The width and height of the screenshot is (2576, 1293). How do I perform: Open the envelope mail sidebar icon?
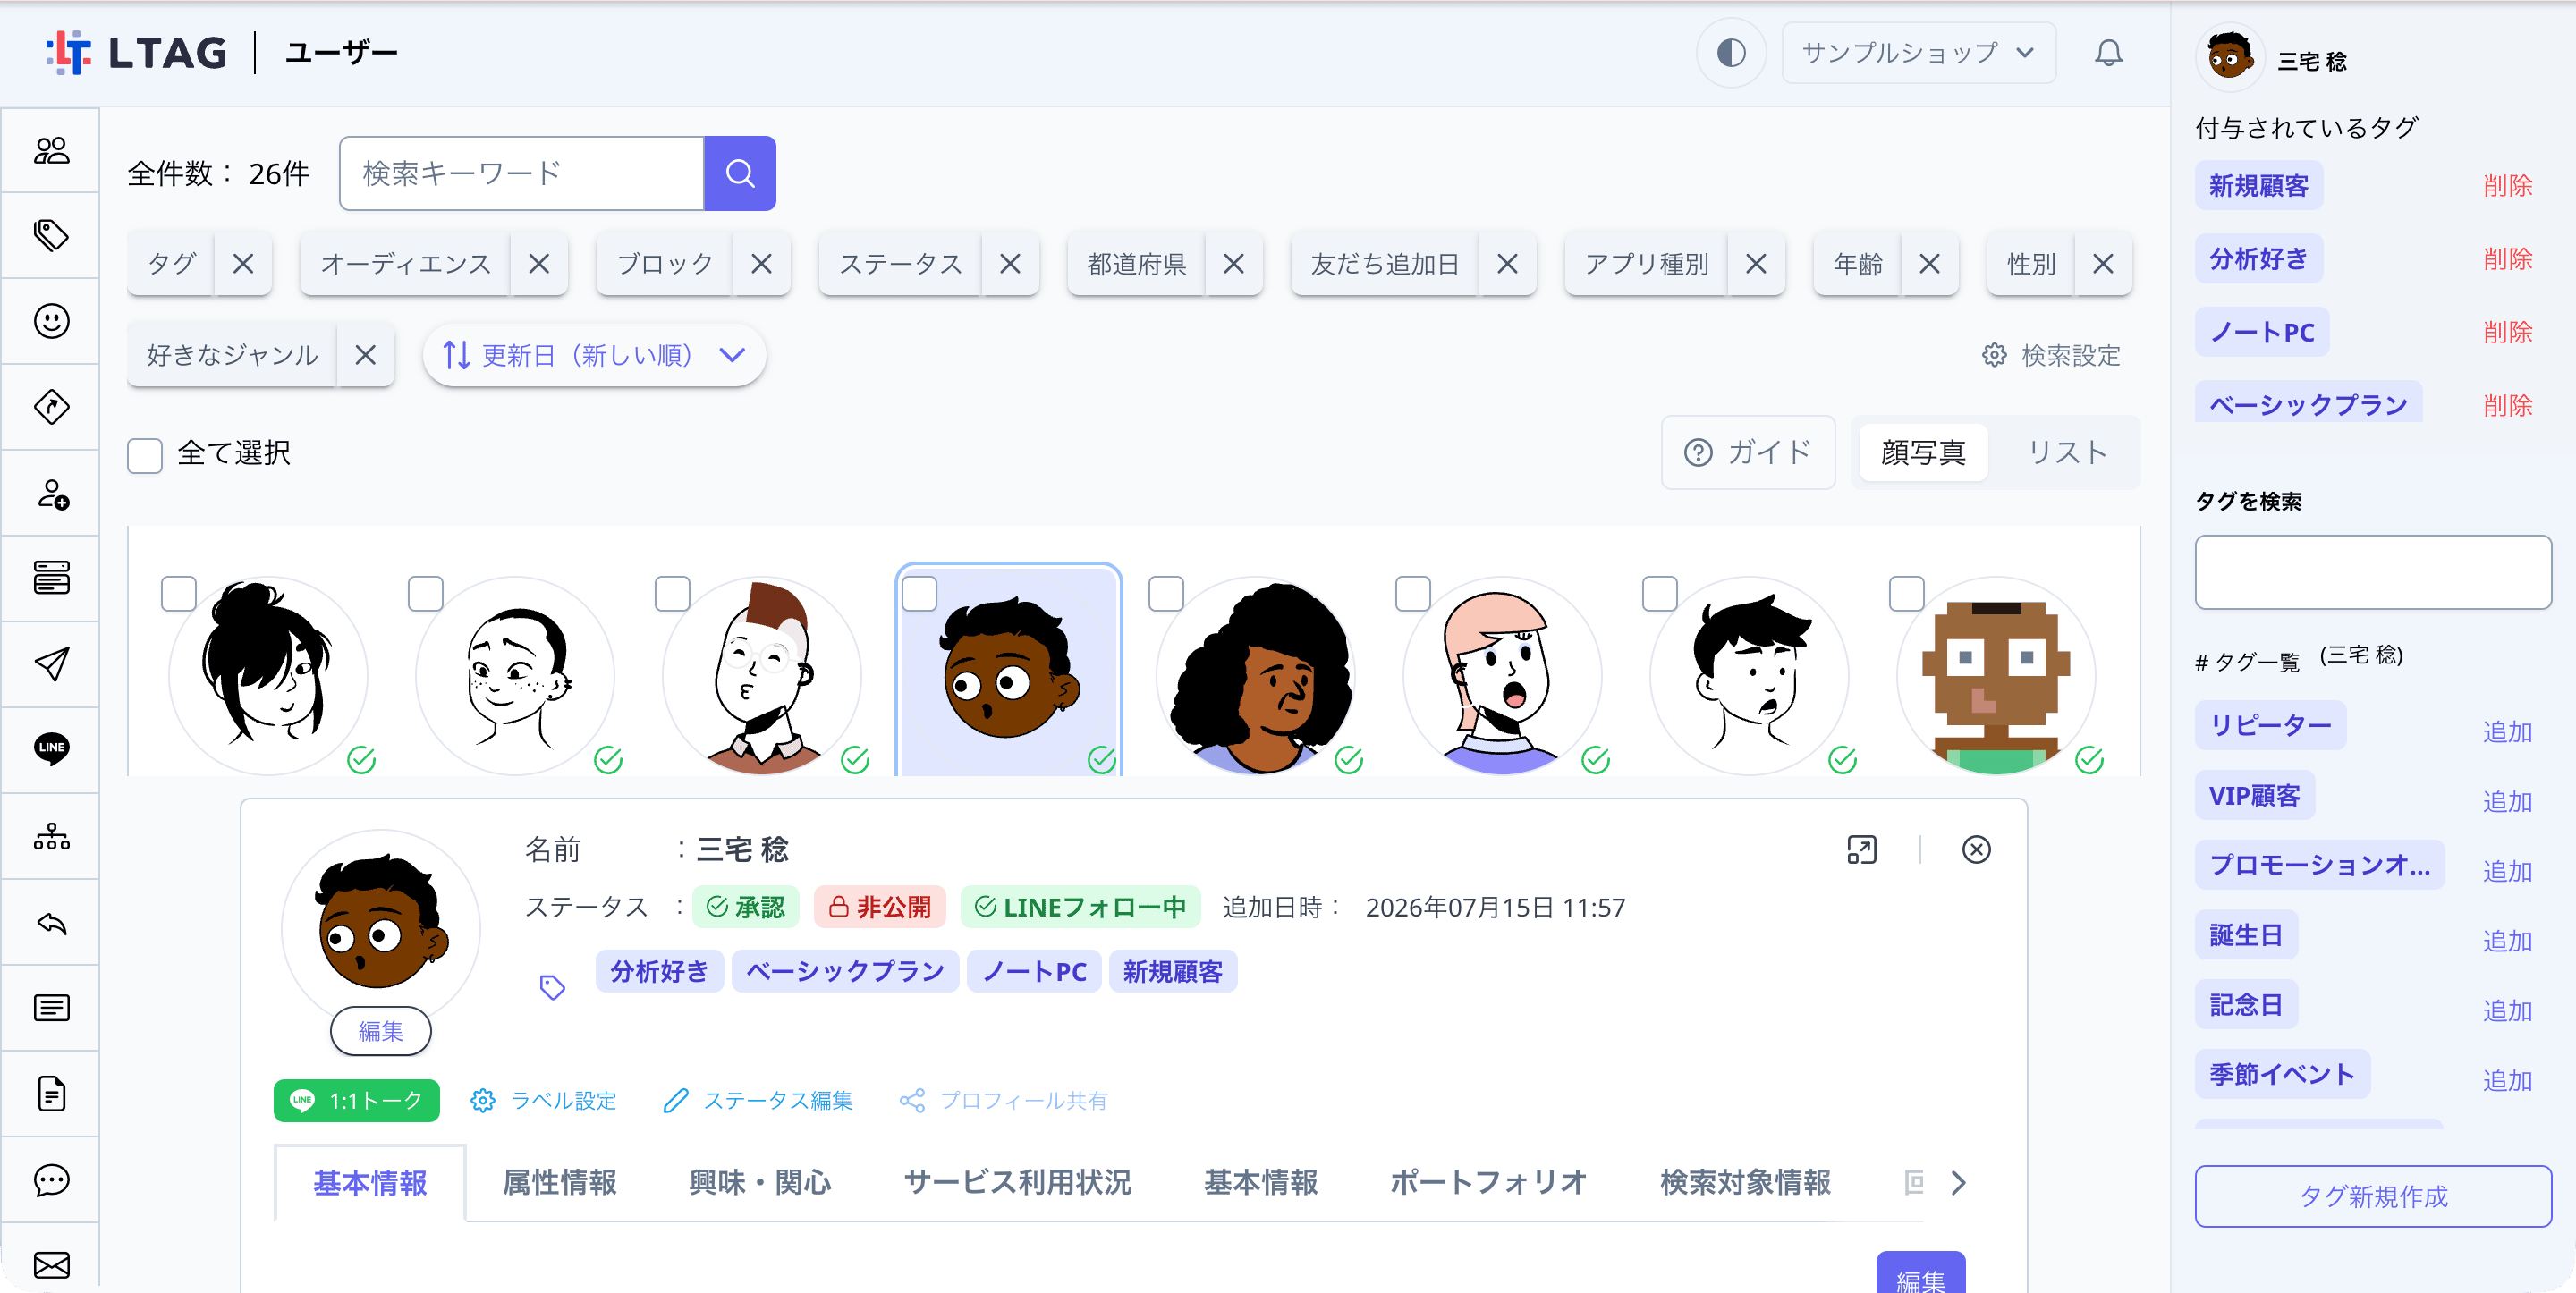click(x=51, y=1265)
